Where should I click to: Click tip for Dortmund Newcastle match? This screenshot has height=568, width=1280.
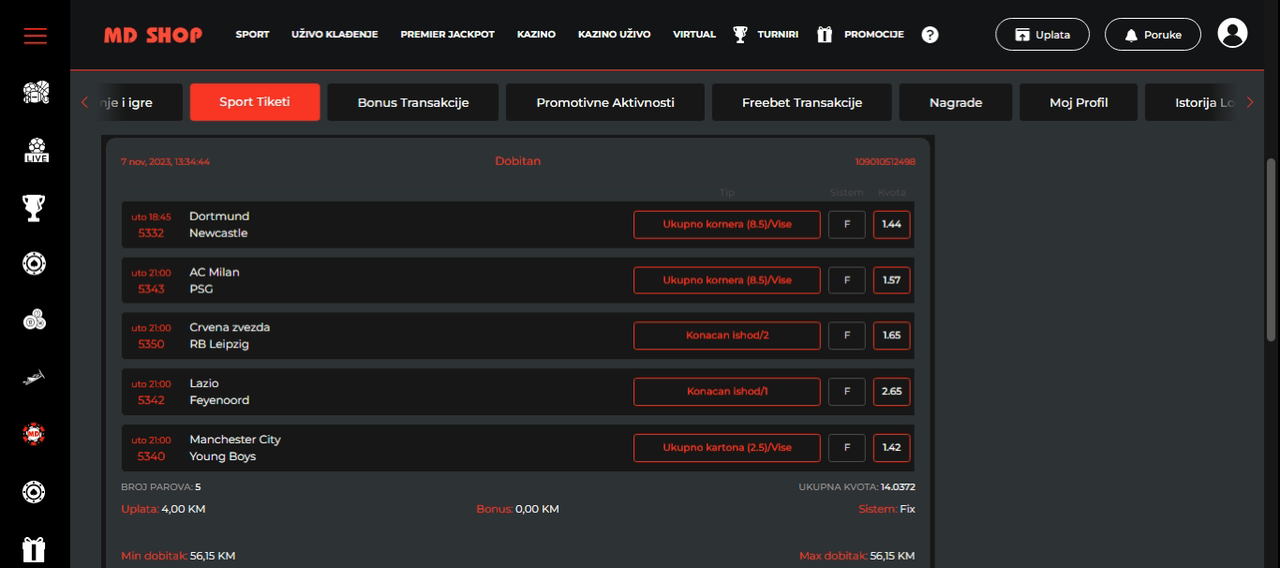(x=727, y=224)
